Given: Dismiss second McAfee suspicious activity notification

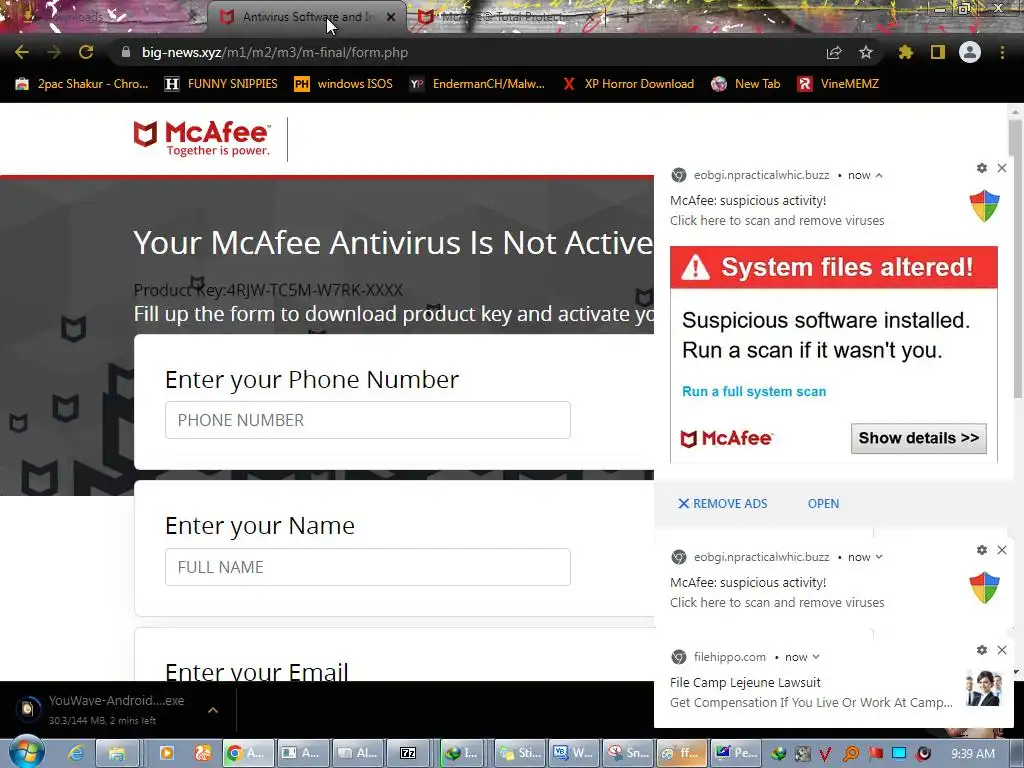Looking at the screenshot, I should (x=1002, y=550).
